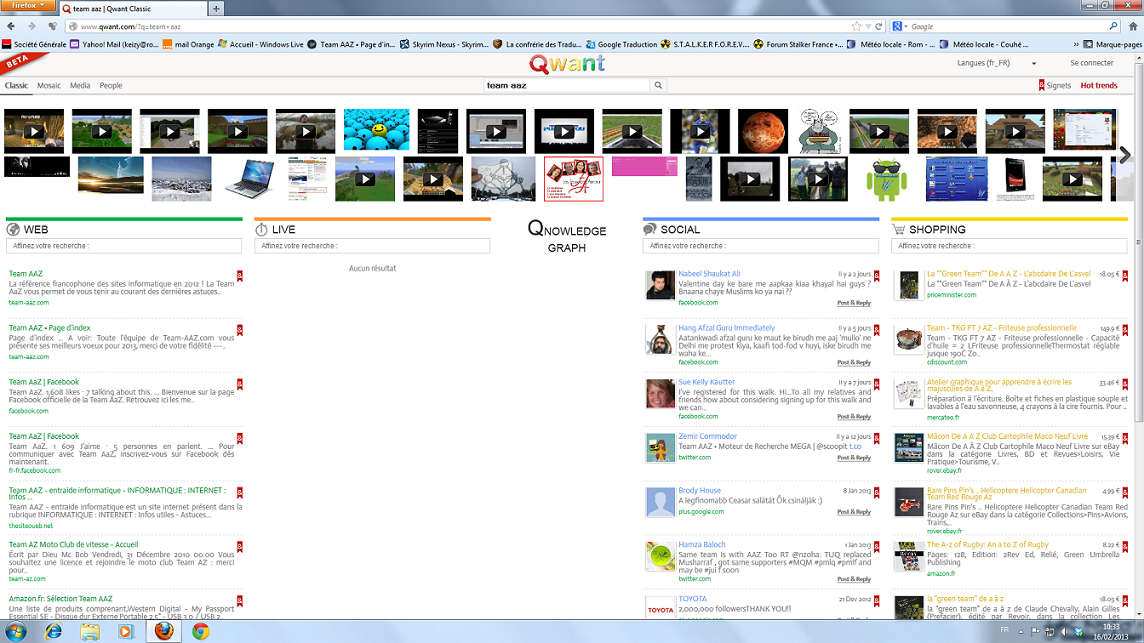1144x643 pixels.
Task: Click the Firefox reload page icon
Action: (x=879, y=27)
